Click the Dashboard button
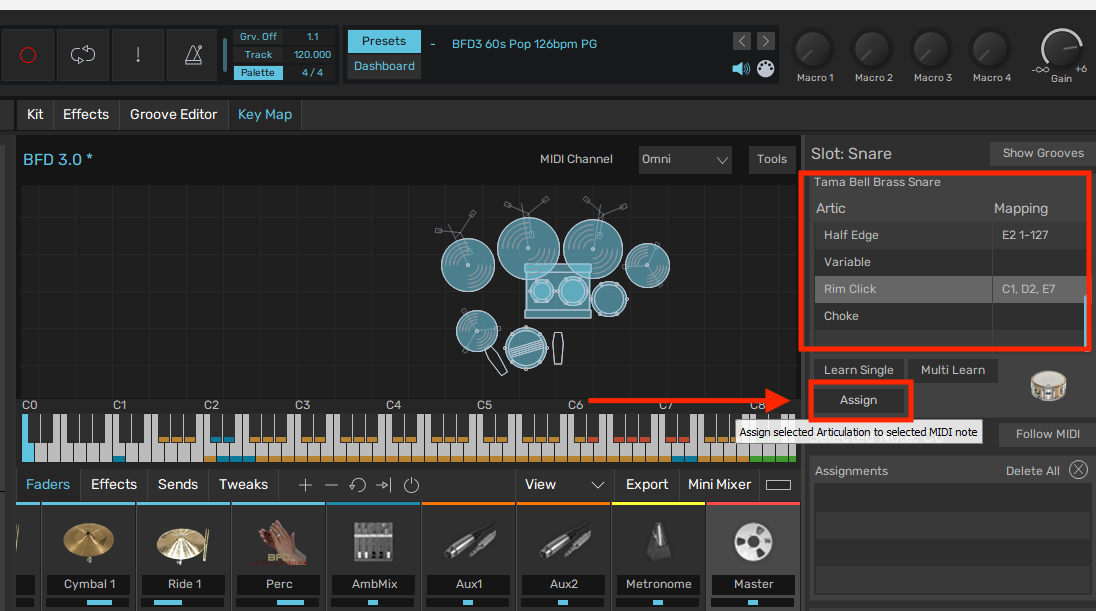 (384, 66)
